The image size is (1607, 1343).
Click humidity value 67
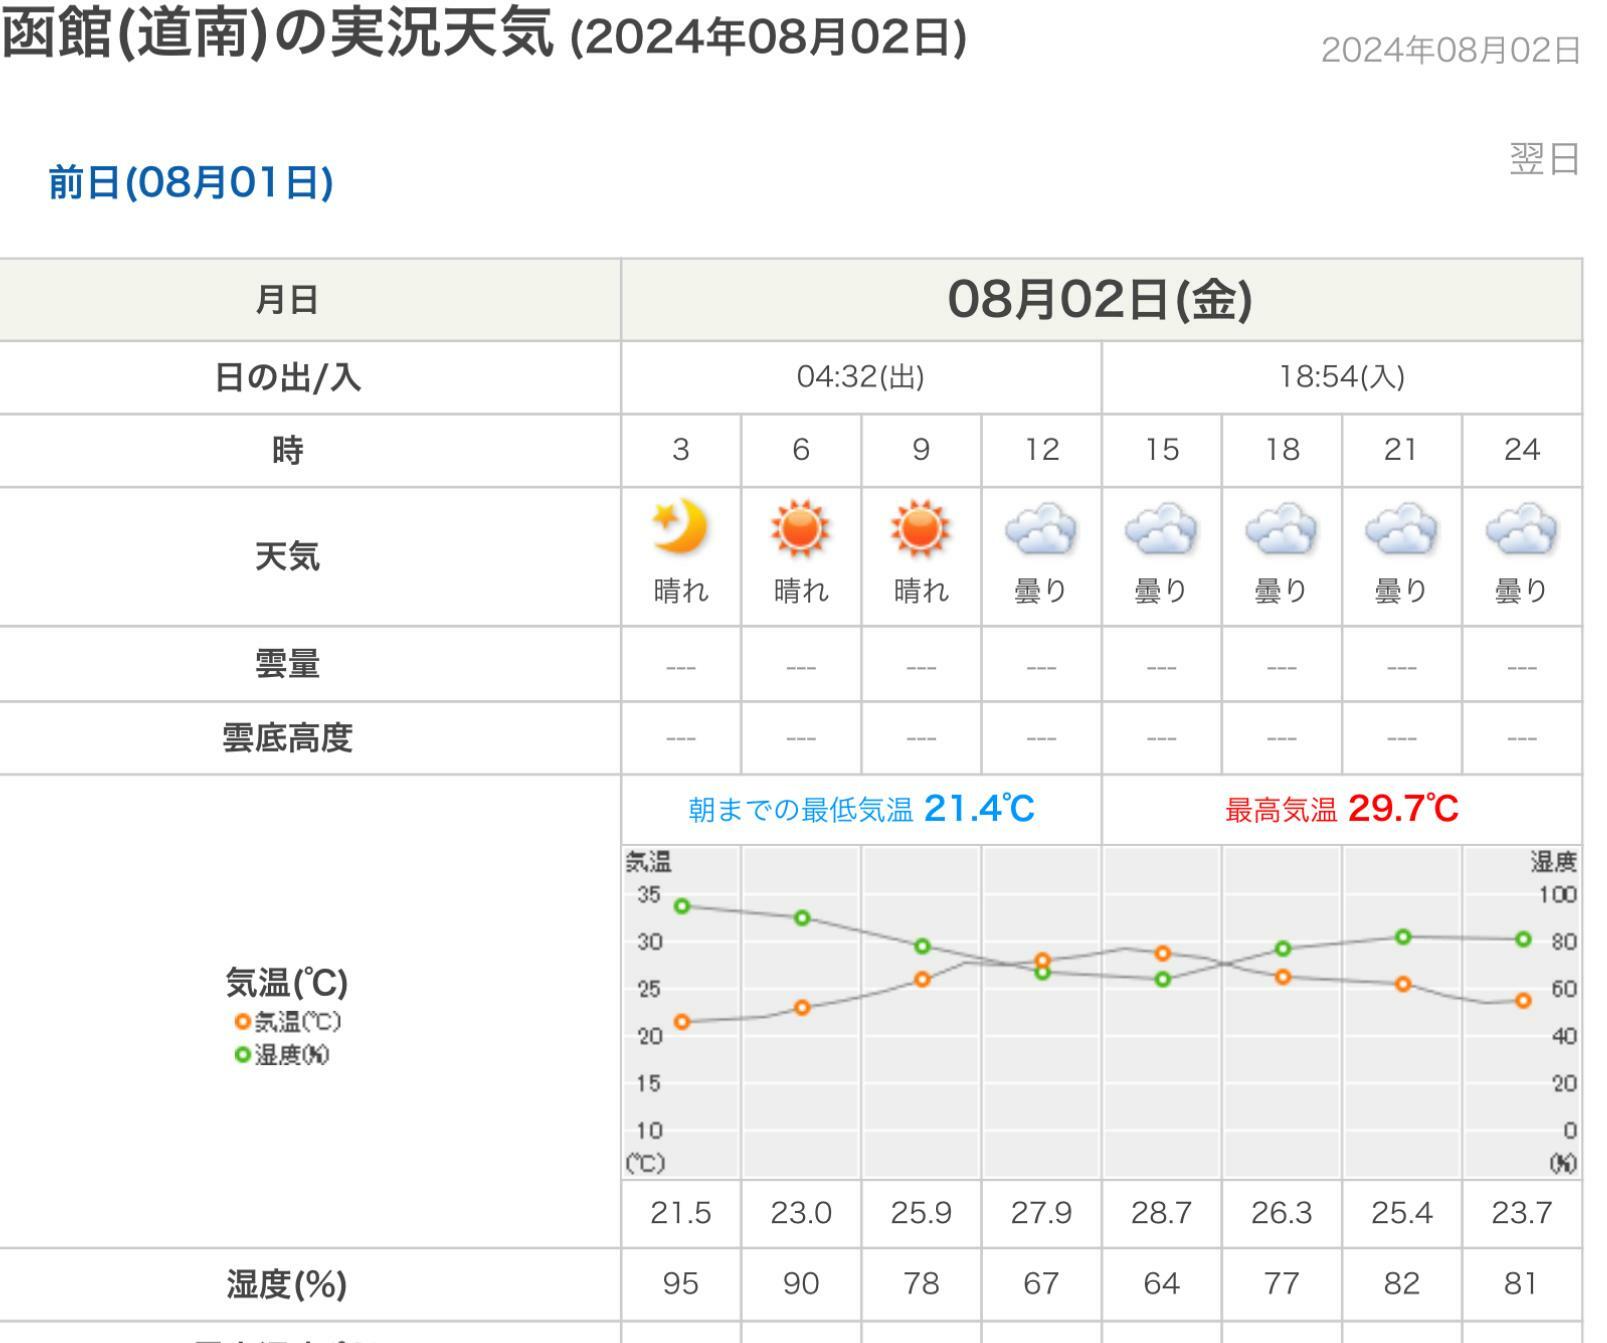point(1041,1284)
